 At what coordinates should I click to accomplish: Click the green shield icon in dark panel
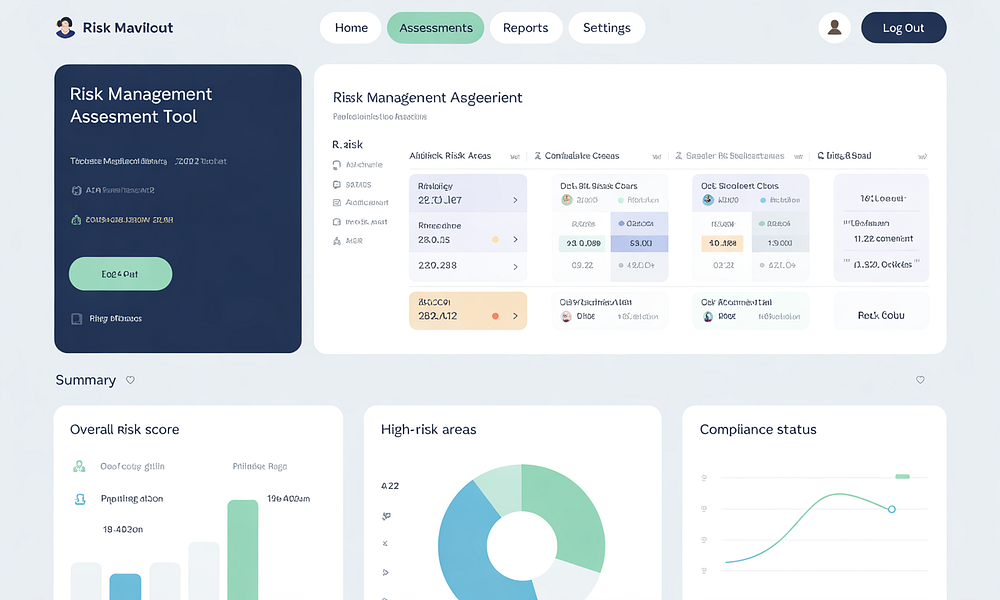76,220
